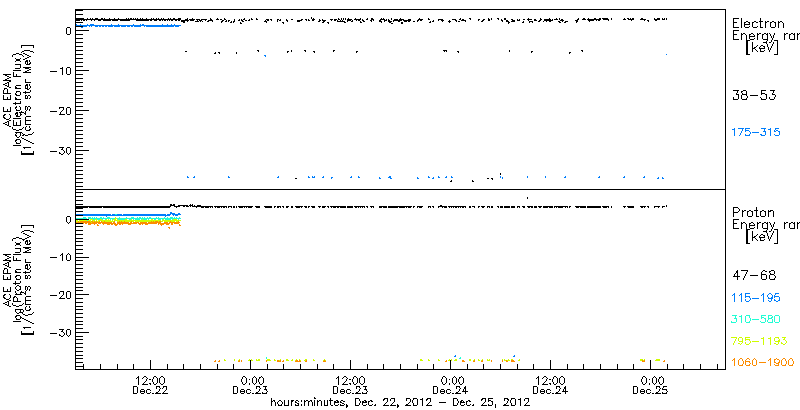Click the 12:00 Dec.24 time axis label

(x=551, y=386)
